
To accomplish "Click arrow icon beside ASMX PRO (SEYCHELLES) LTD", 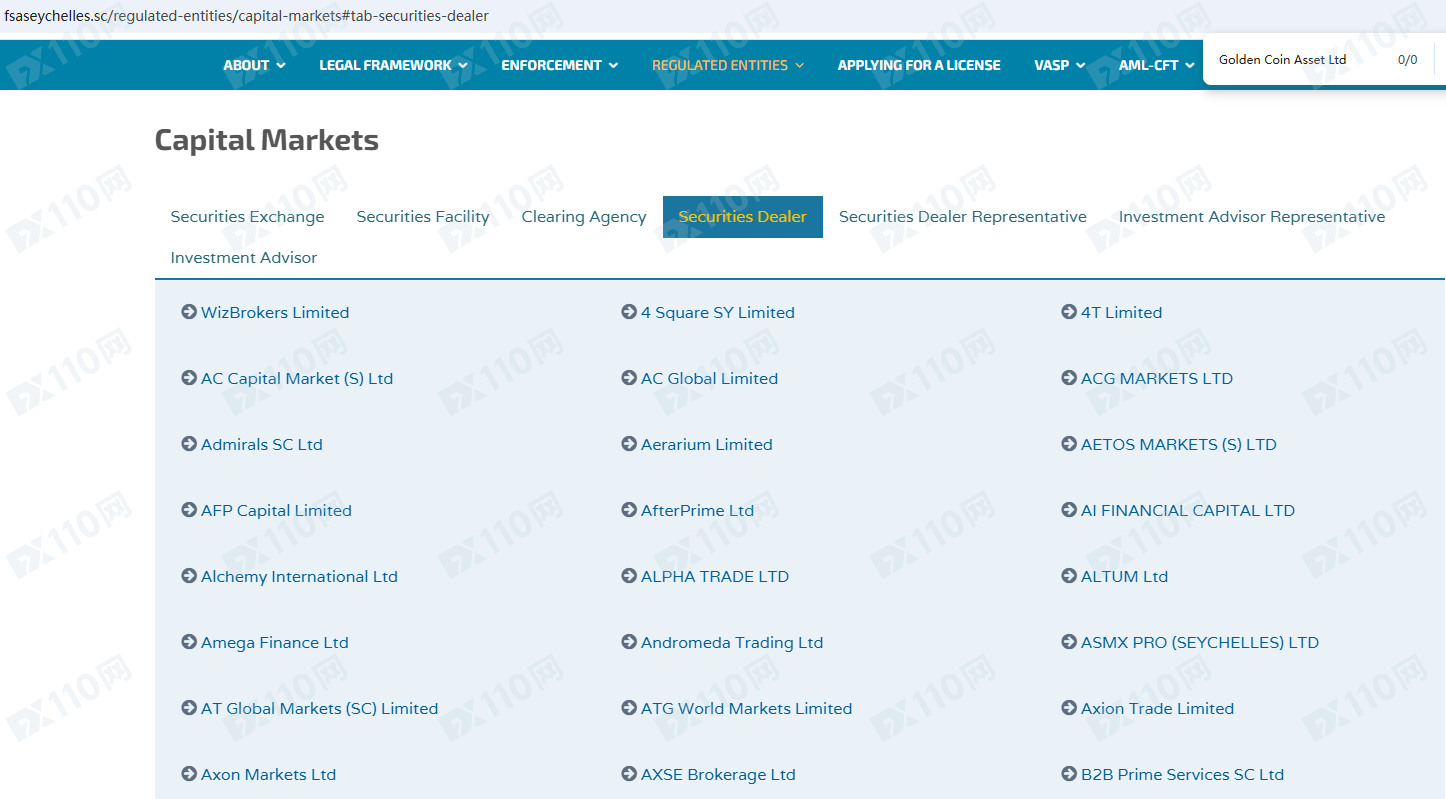I will pyautogui.click(x=1069, y=642).
